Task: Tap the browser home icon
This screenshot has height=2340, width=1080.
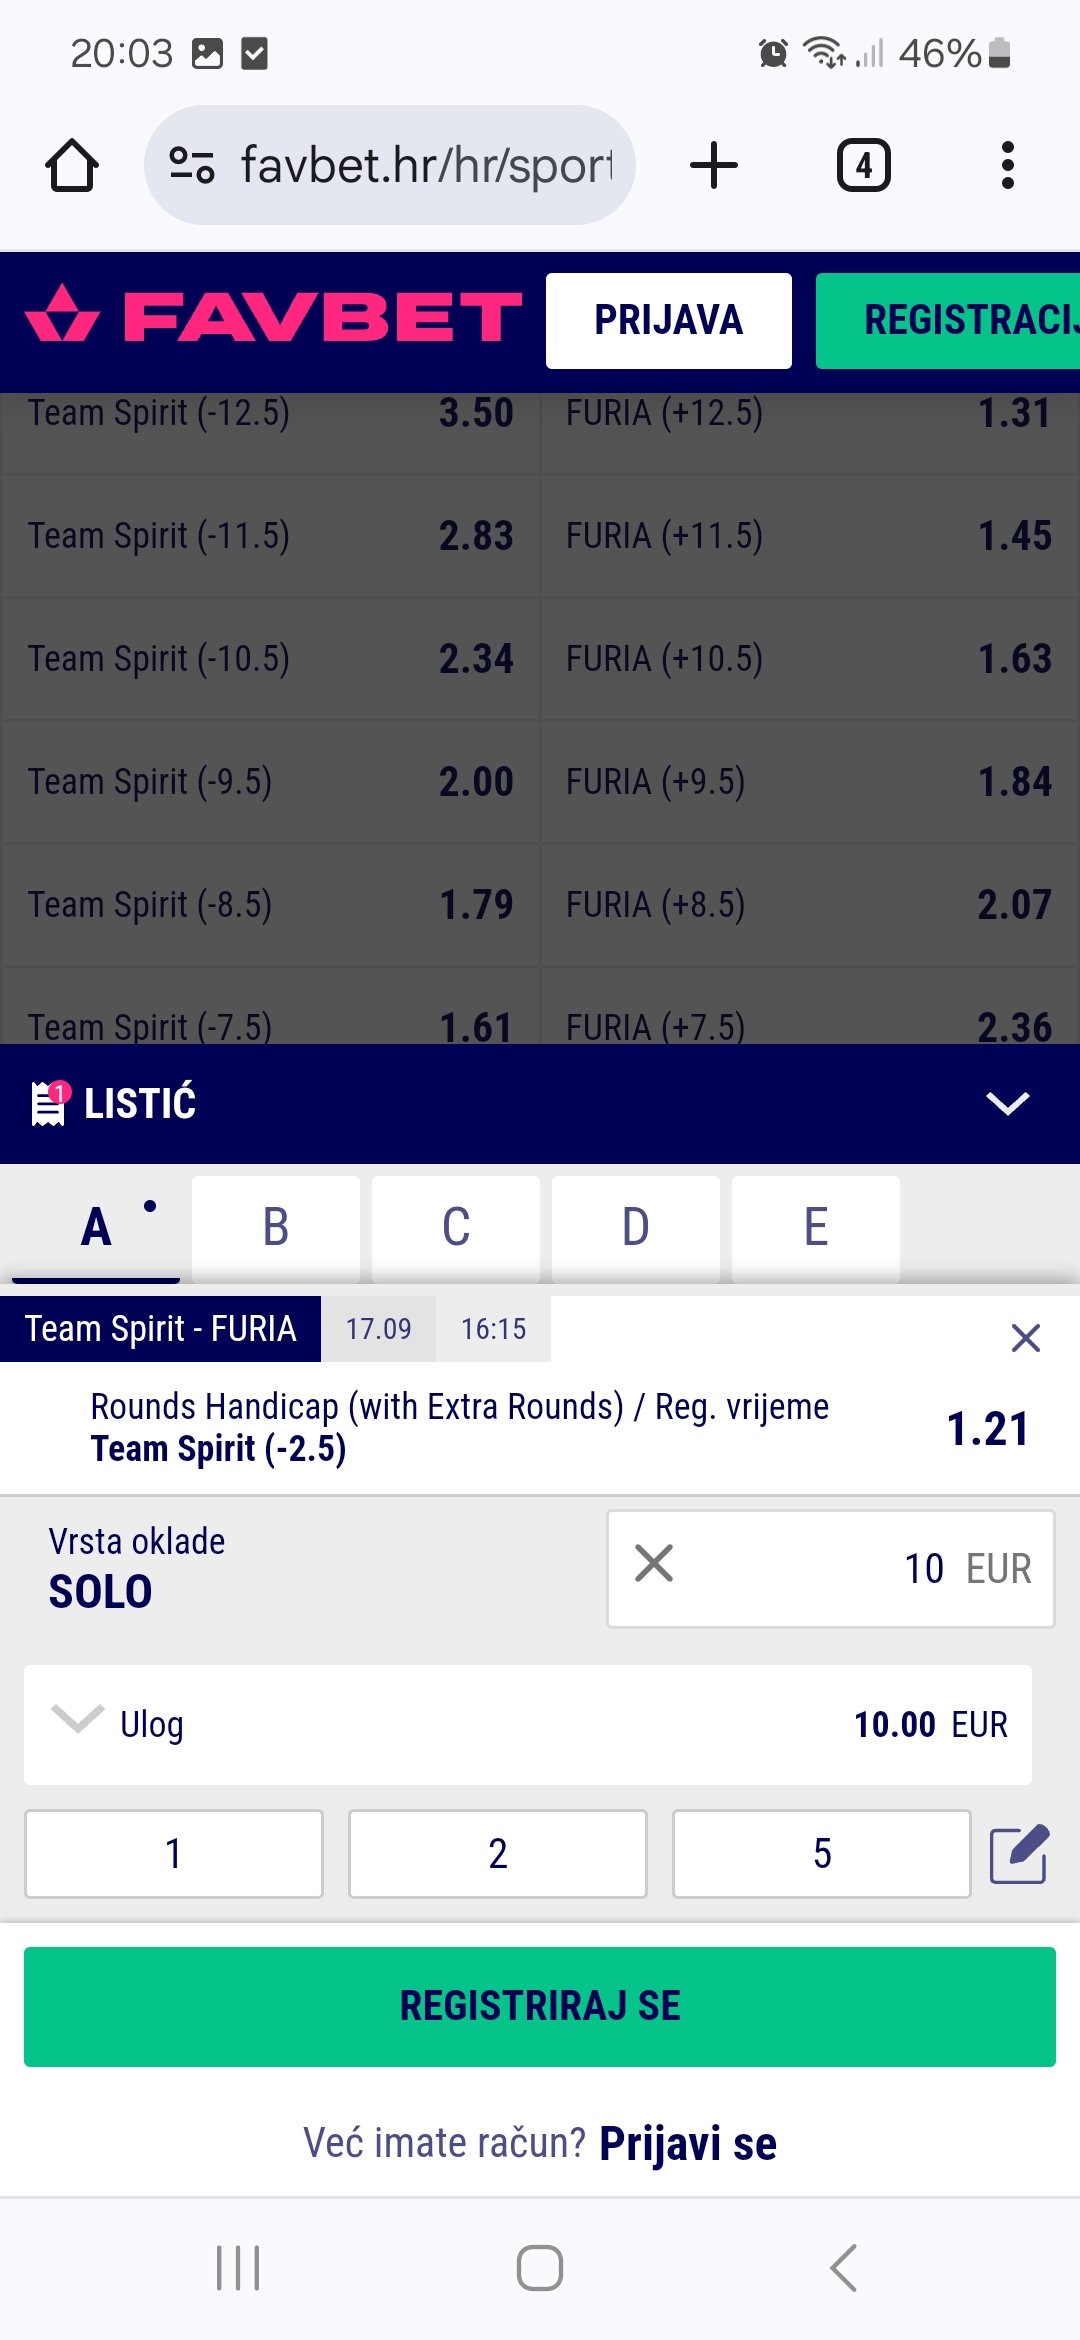Action: [x=72, y=165]
